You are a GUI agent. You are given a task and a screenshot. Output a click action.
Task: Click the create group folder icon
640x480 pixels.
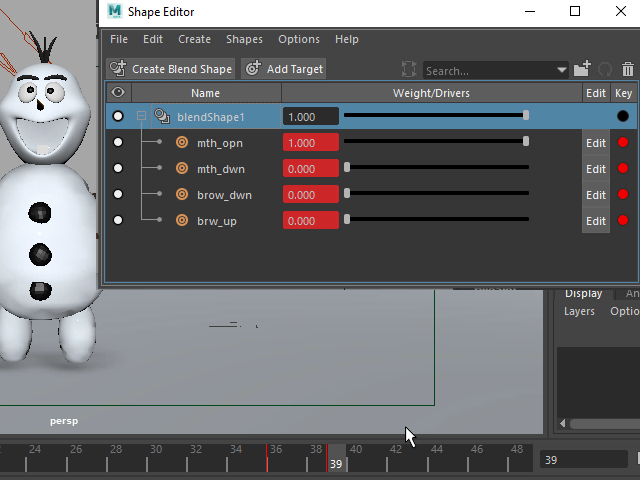click(x=582, y=70)
